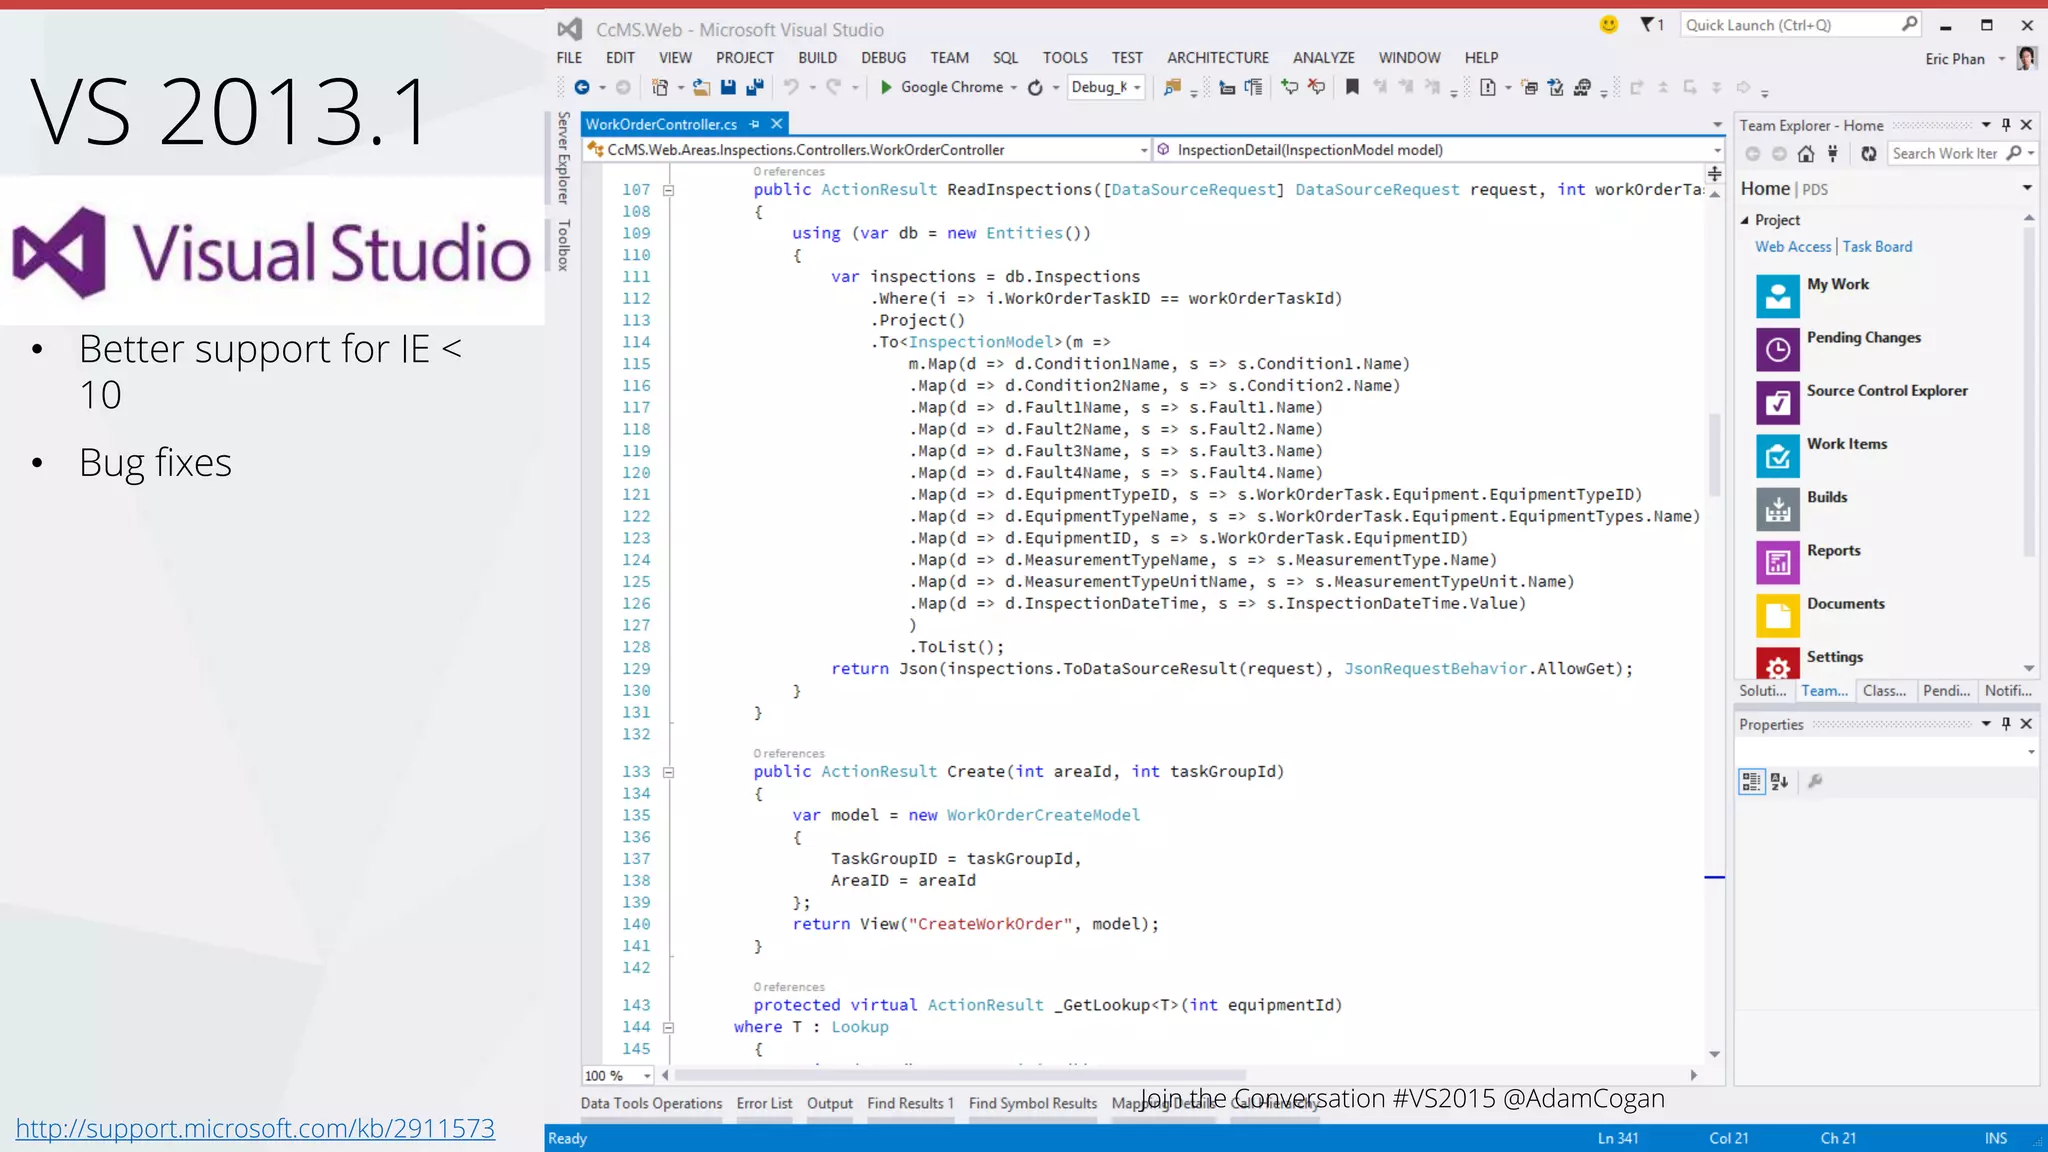2048x1152 pixels.
Task: Focus the Quick Launch search box
Action: [1802, 25]
